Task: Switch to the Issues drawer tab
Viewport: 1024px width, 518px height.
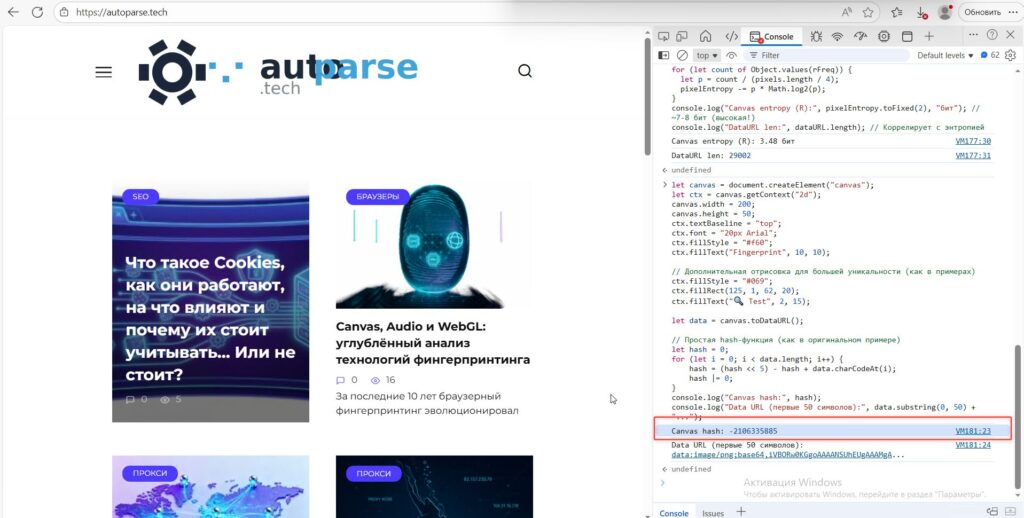Action: [713, 513]
